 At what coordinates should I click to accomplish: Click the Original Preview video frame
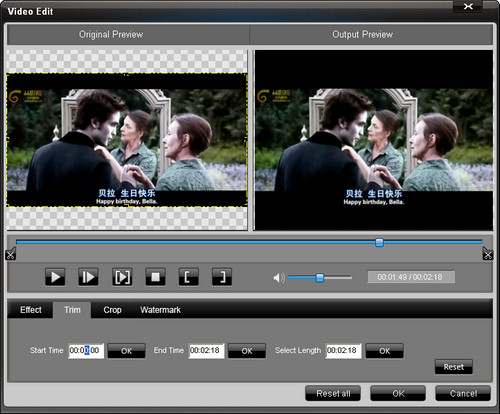point(127,139)
